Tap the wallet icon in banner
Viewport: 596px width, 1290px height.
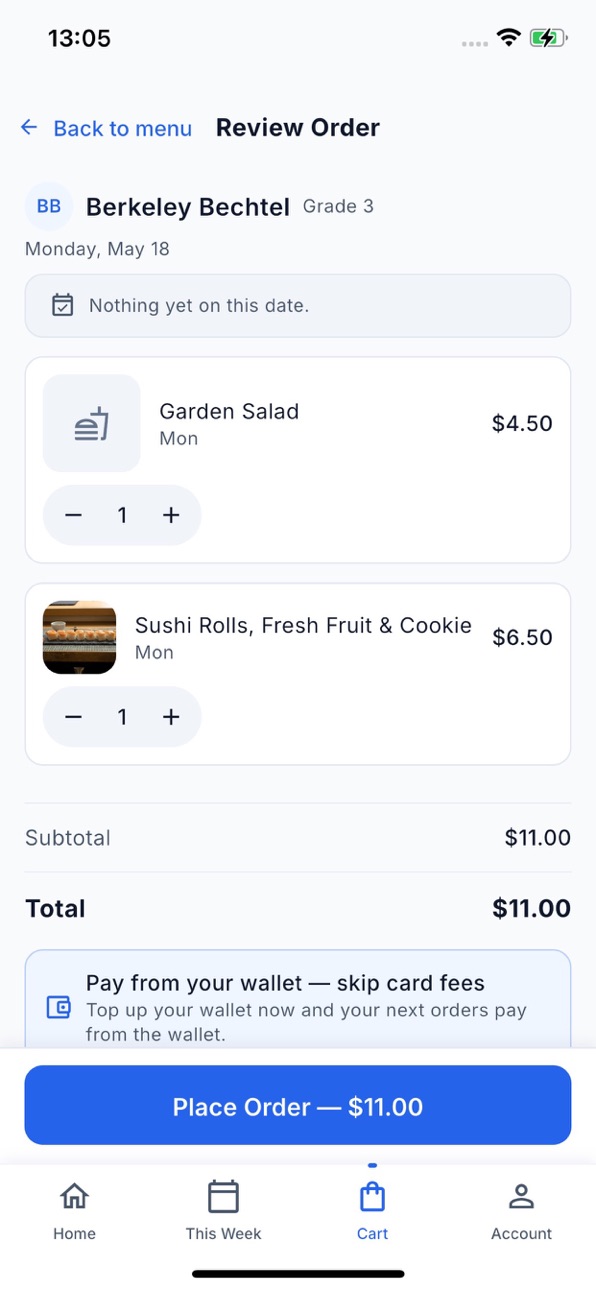point(59,1007)
